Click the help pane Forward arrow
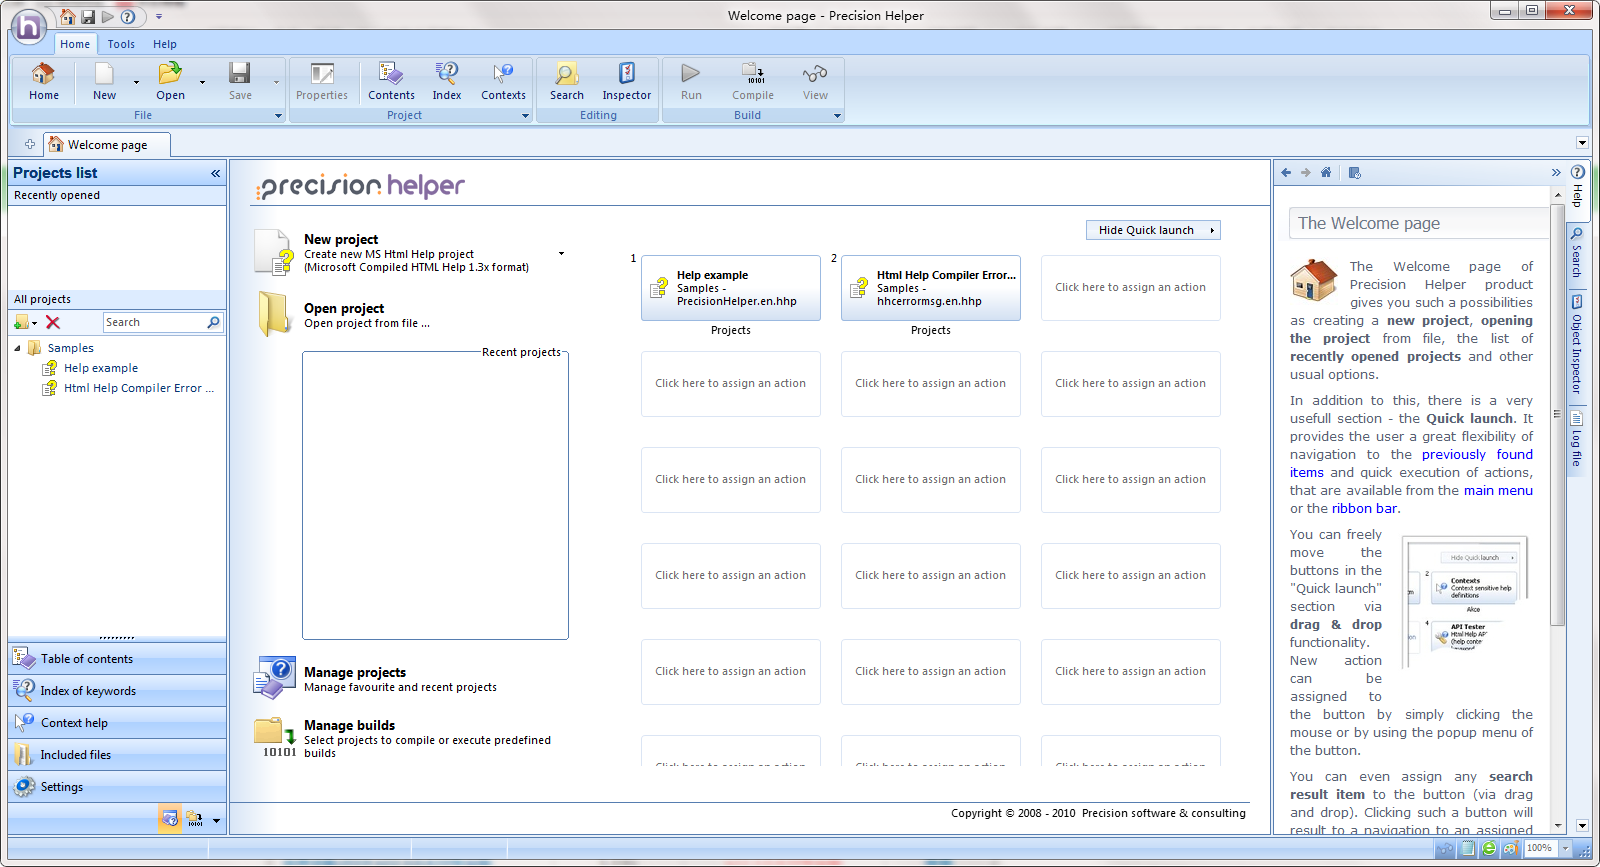This screenshot has height=867, width=1600. pos(1306,173)
